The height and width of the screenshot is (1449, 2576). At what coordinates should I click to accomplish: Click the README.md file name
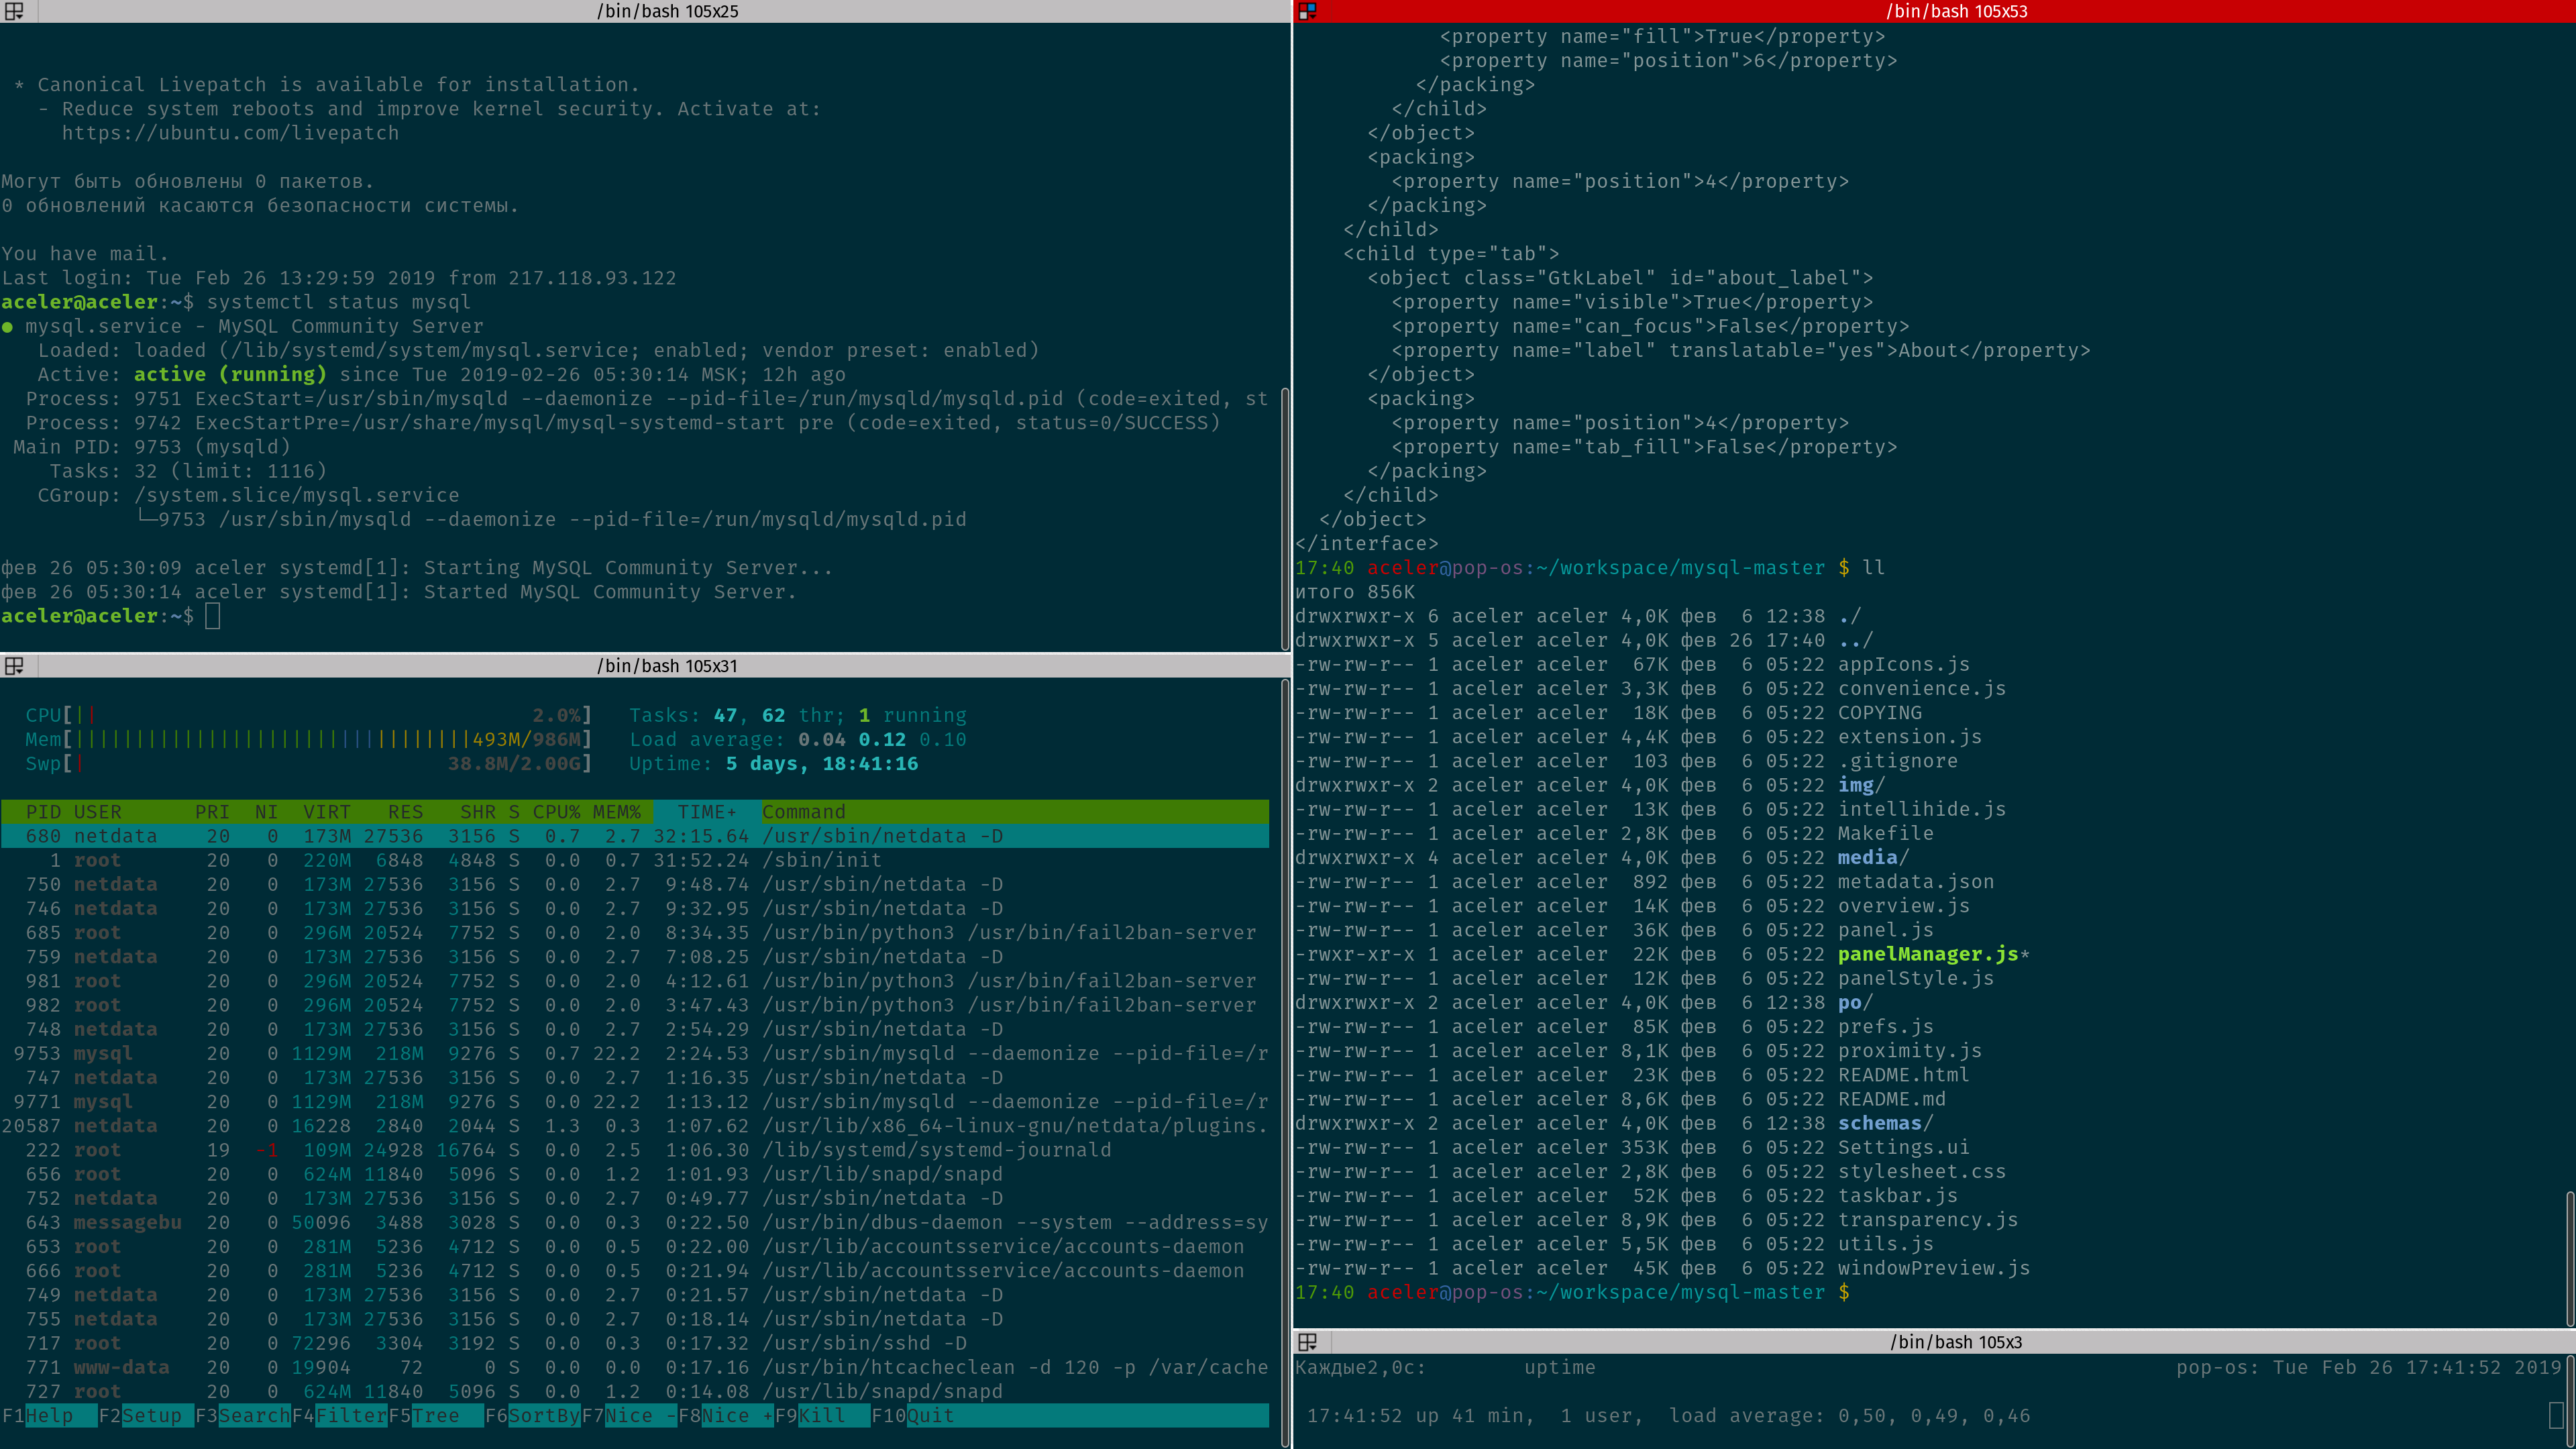[1891, 1099]
